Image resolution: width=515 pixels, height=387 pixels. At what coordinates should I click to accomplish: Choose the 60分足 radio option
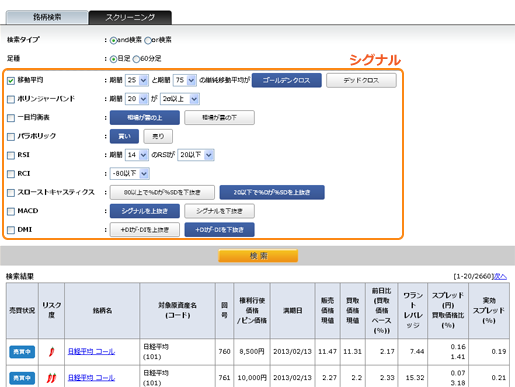[136, 59]
